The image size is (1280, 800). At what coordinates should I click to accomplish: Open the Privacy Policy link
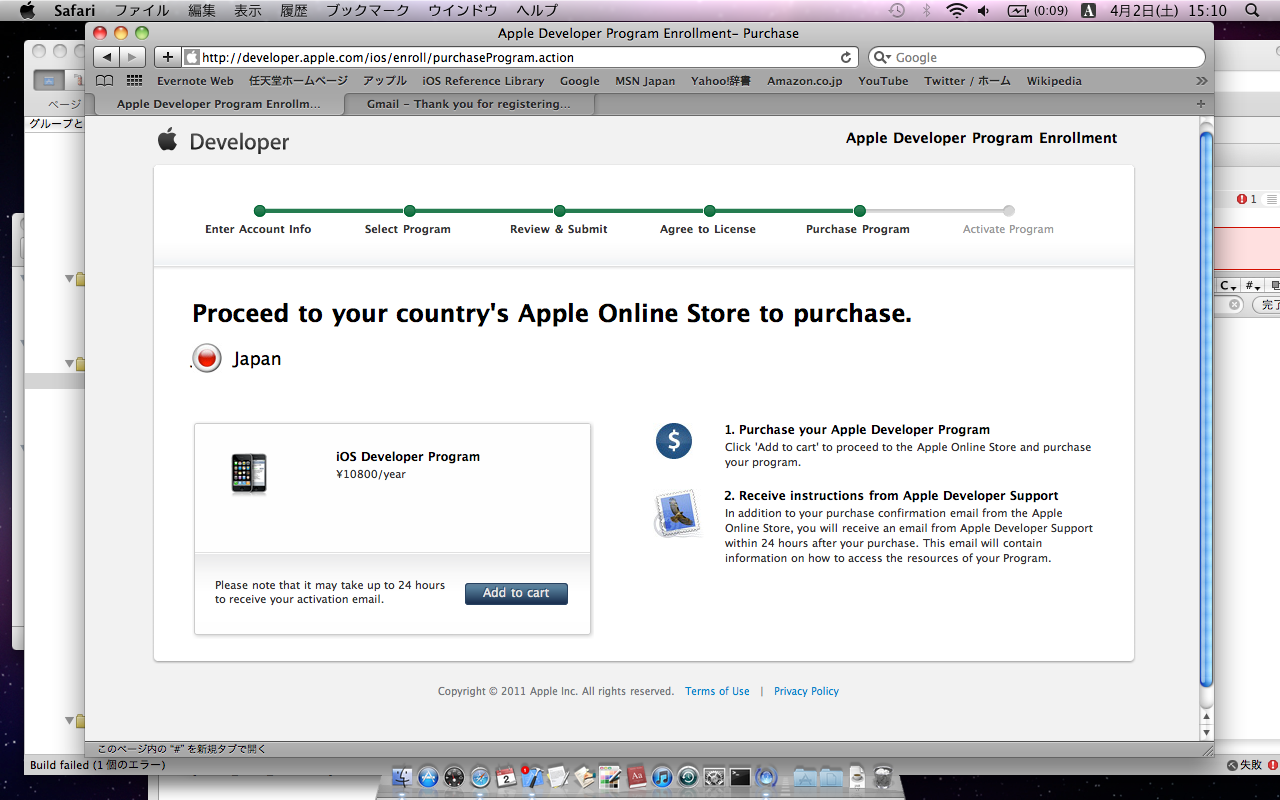(806, 691)
